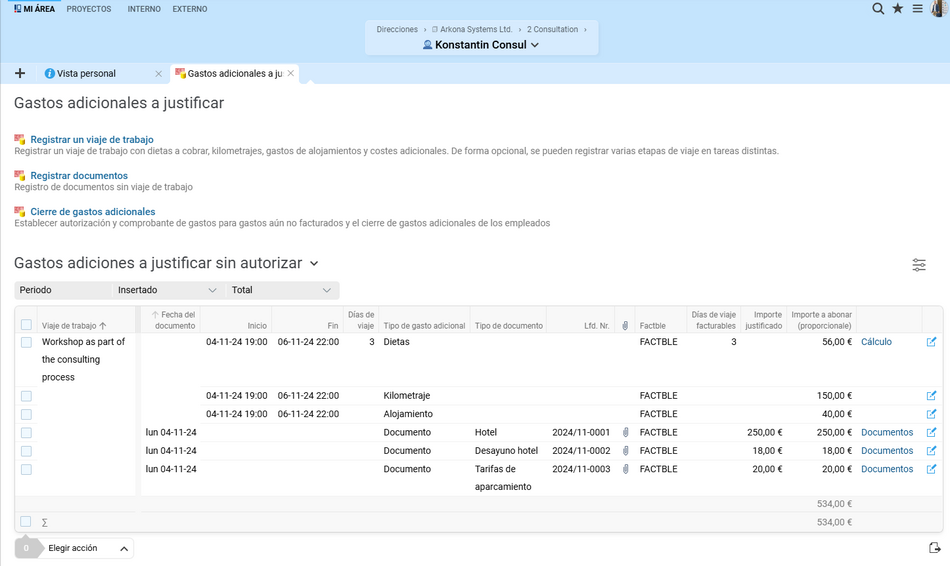Sort by Fecha del documento column

(173, 320)
